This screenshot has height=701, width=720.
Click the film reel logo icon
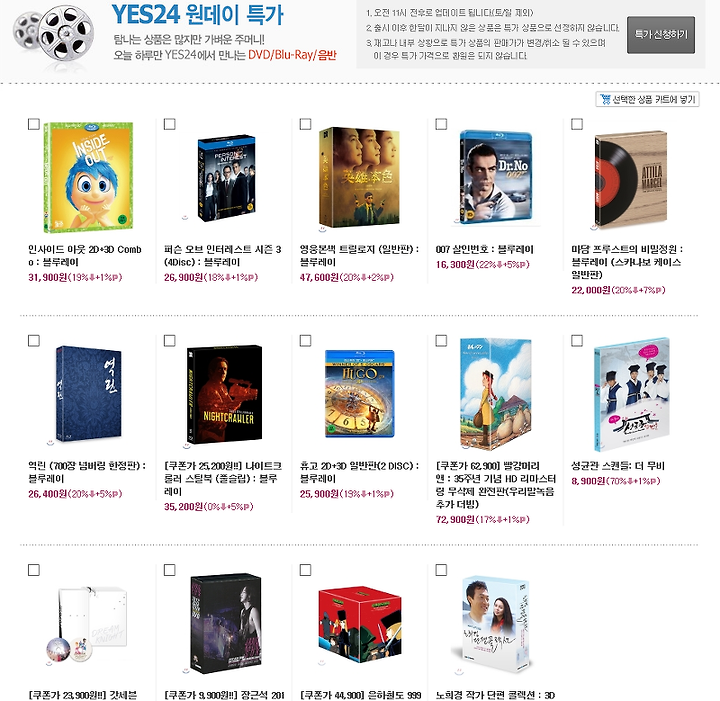coord(53,37)
